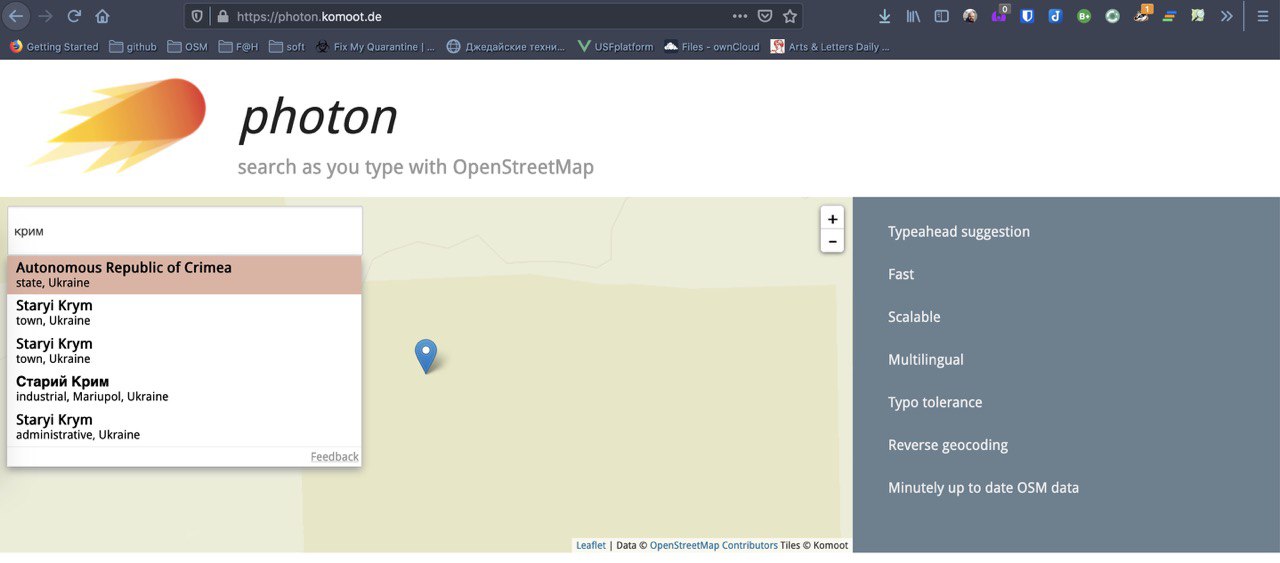Reload the page with the refresh icon
The width and height of the screenshot is (1280, 563).
74,16
